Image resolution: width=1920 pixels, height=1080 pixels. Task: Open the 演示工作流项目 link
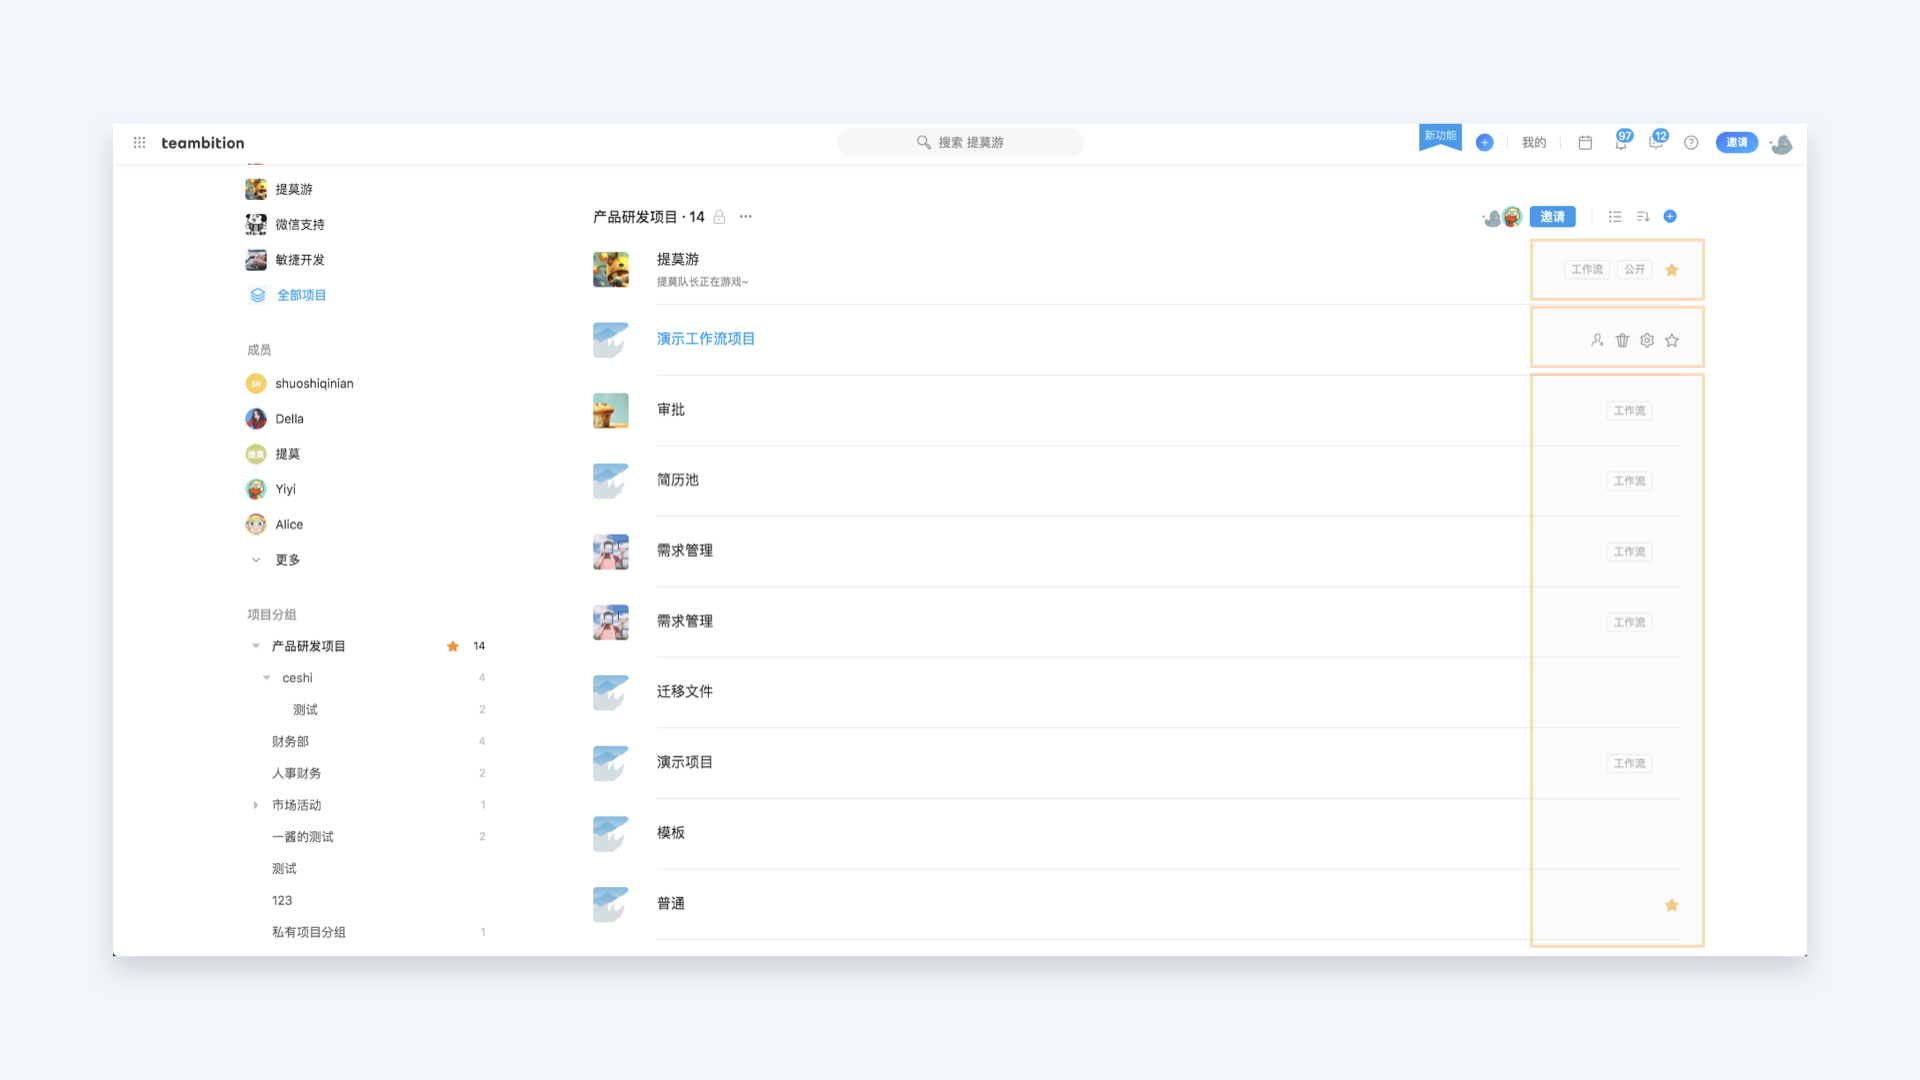tap(706, 339)
